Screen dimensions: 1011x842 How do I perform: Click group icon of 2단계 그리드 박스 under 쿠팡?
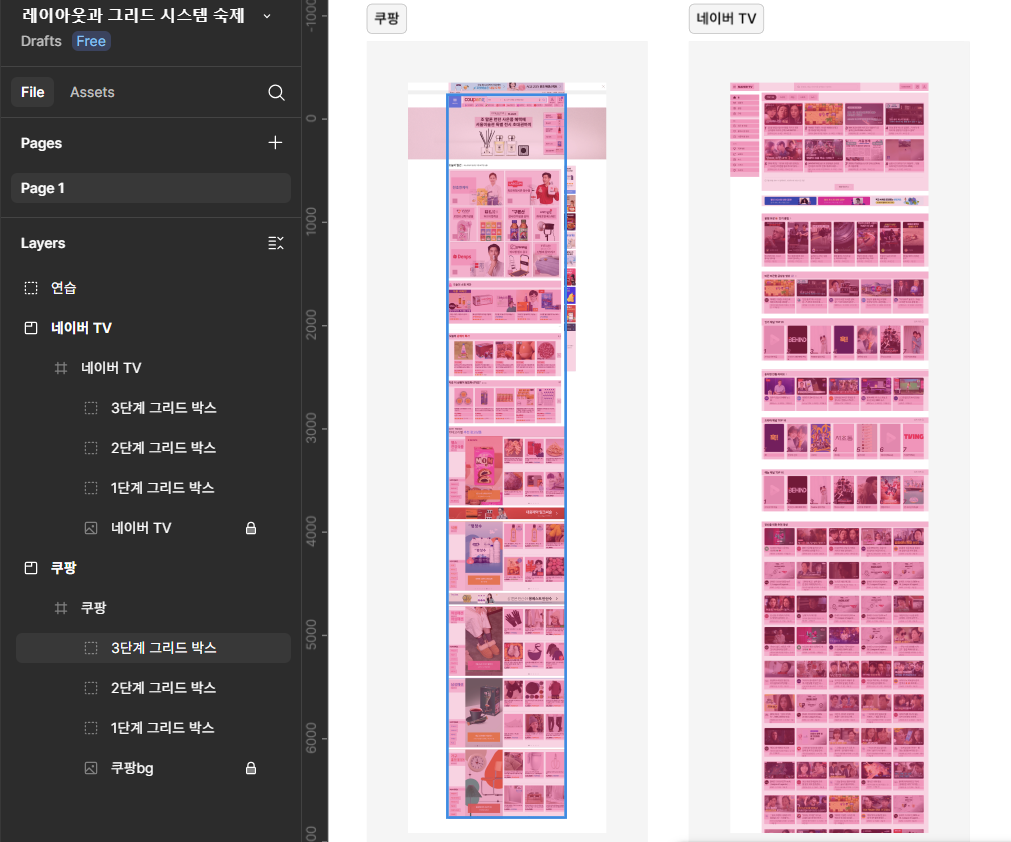[91, 688]
